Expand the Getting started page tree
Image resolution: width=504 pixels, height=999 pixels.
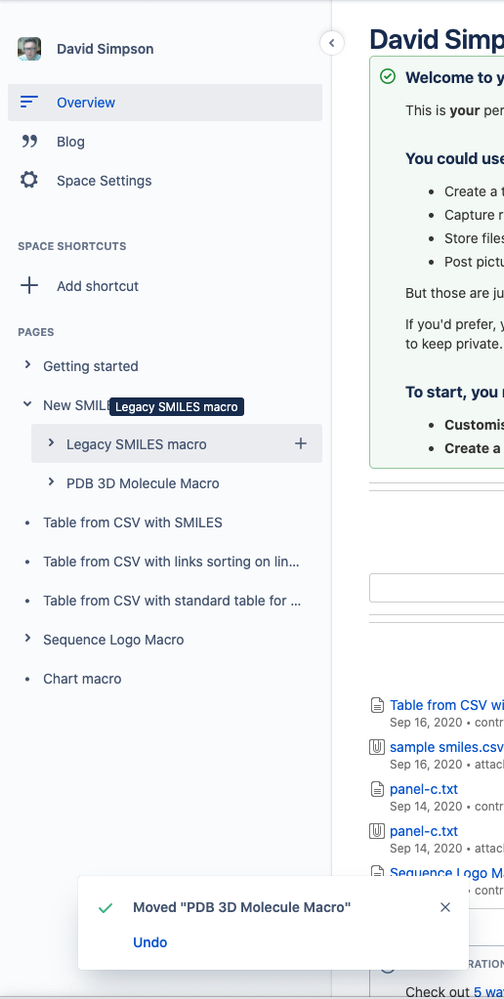[27, 365]
